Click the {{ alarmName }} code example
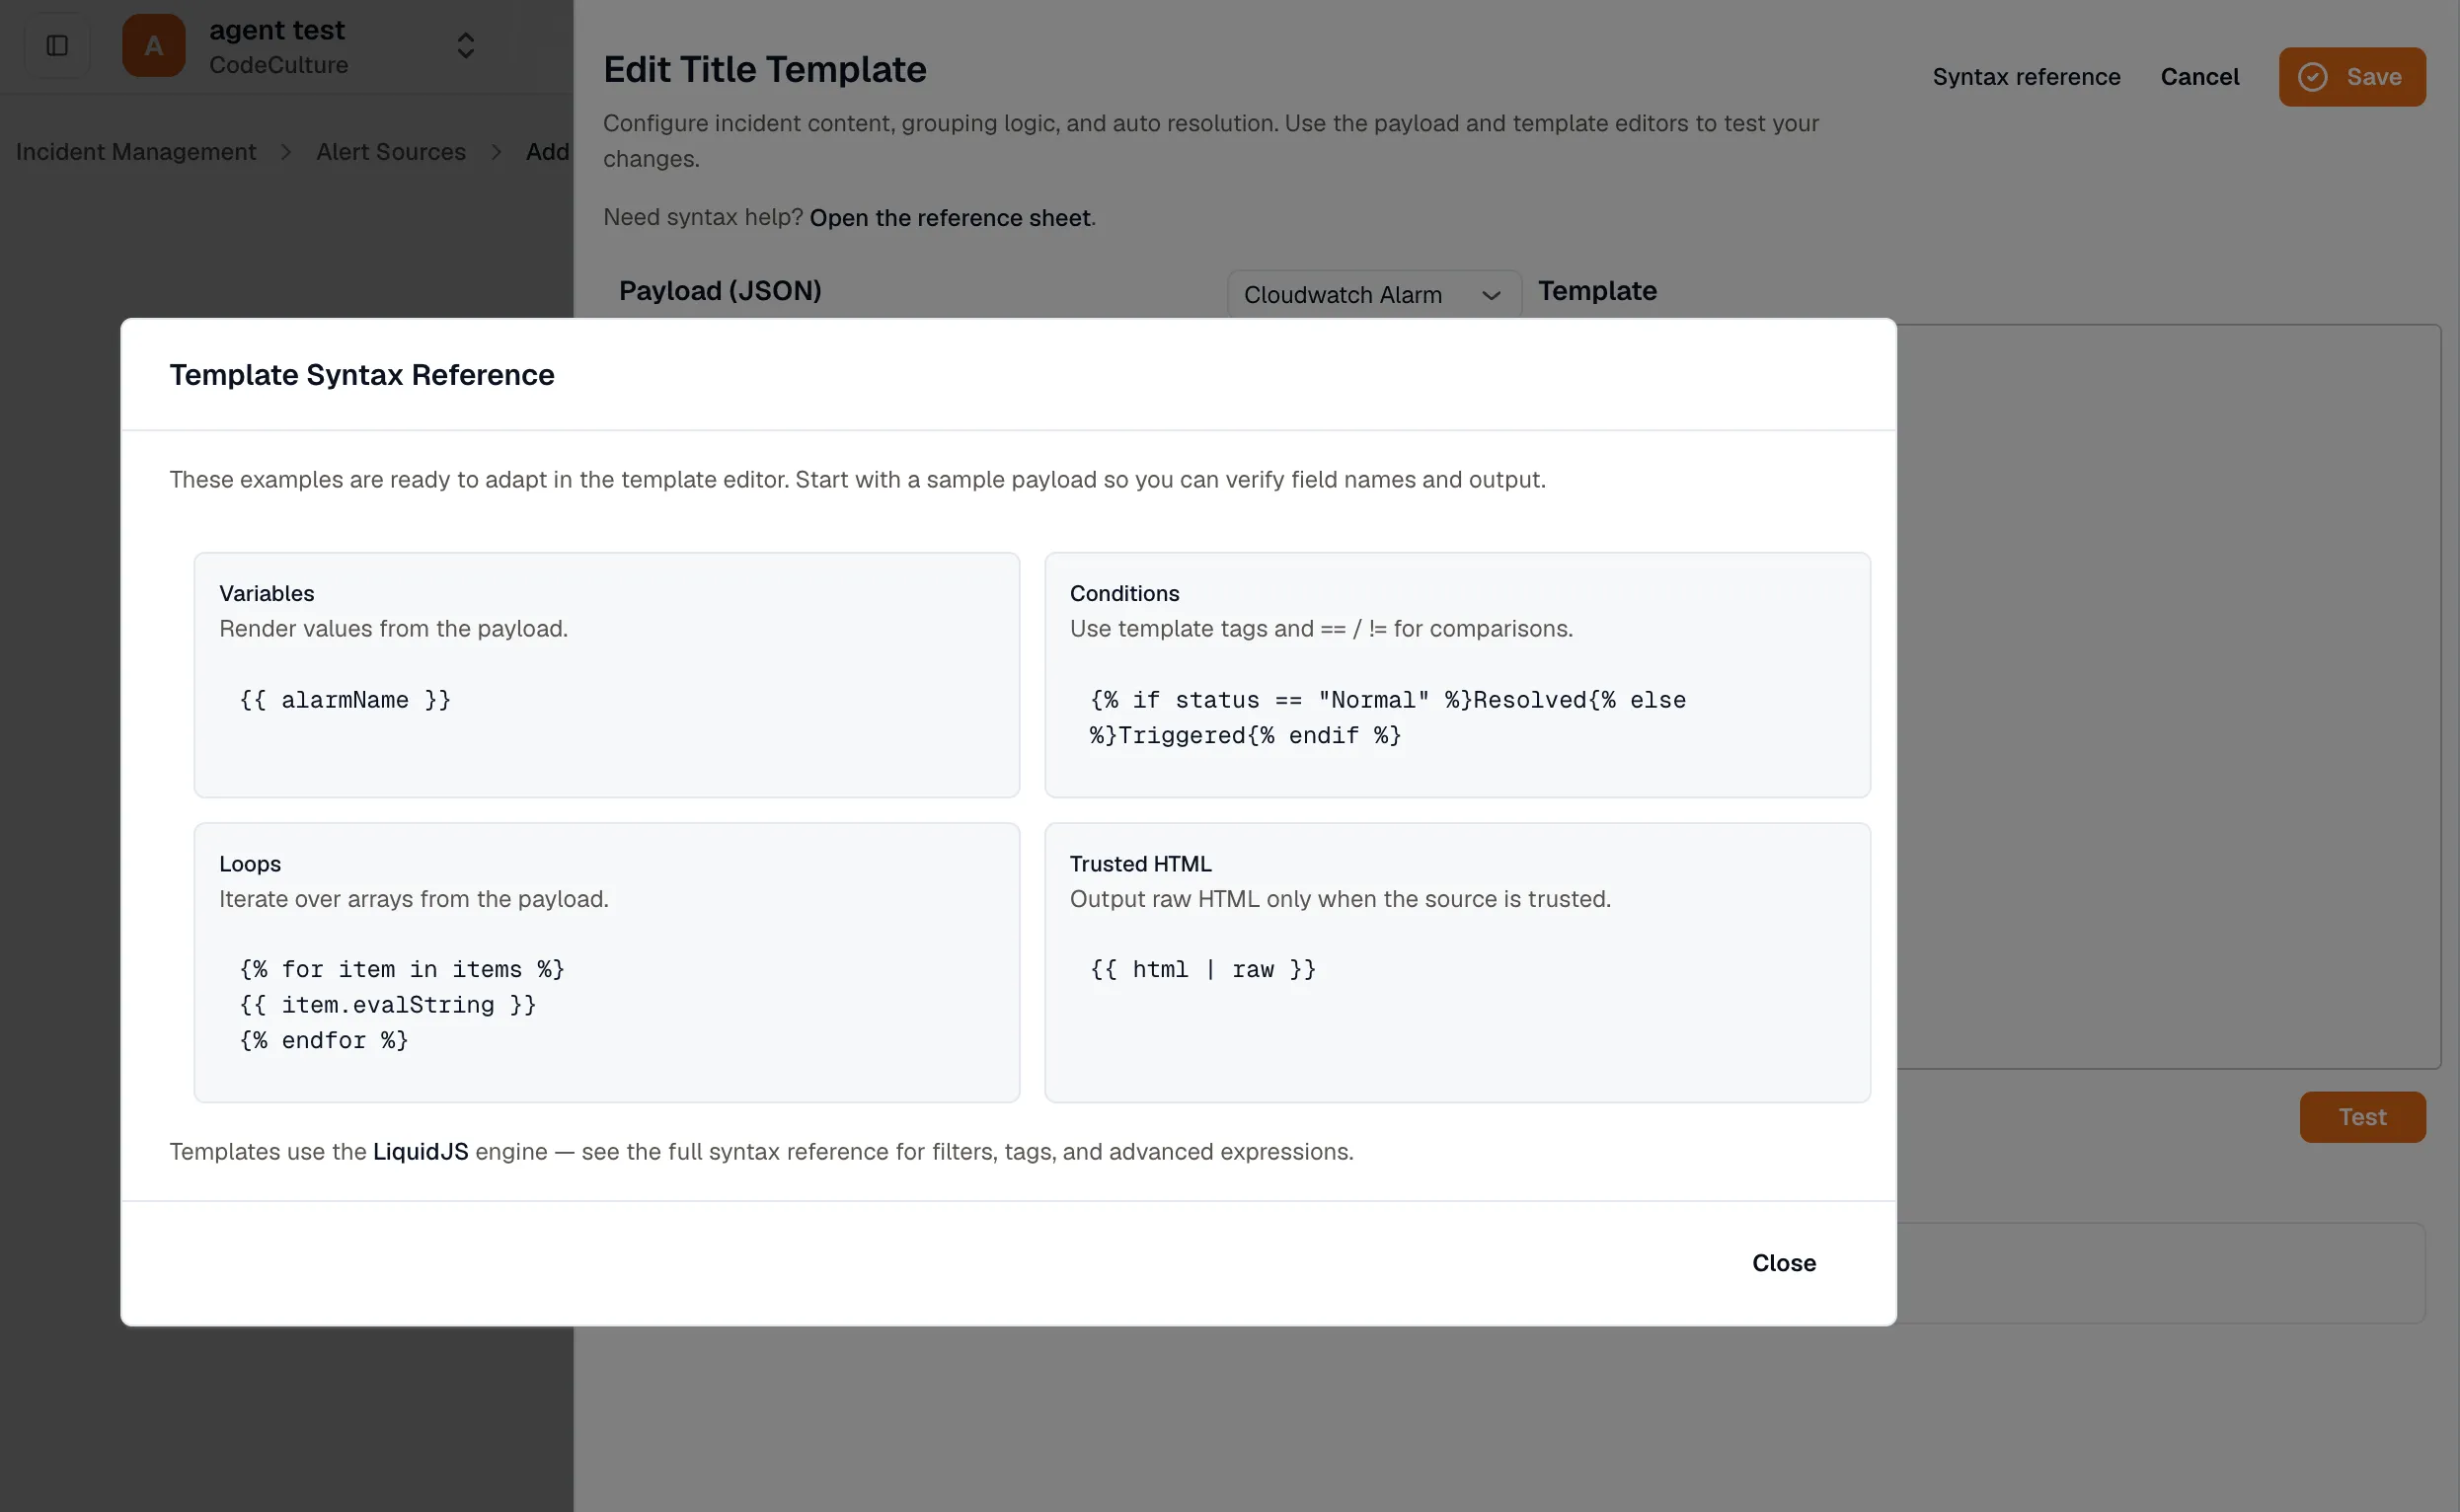This screenshot has width=2460, height=1512. 345,700
